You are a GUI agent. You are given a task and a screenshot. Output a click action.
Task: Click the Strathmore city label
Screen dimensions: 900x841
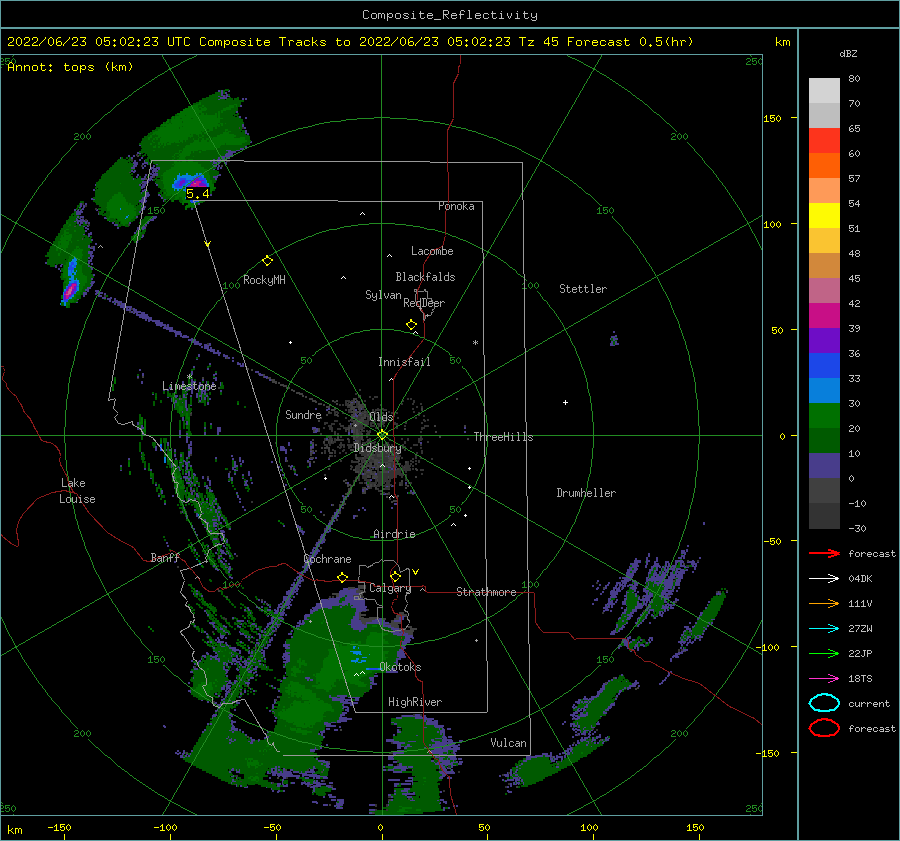[x=486, y=592]
